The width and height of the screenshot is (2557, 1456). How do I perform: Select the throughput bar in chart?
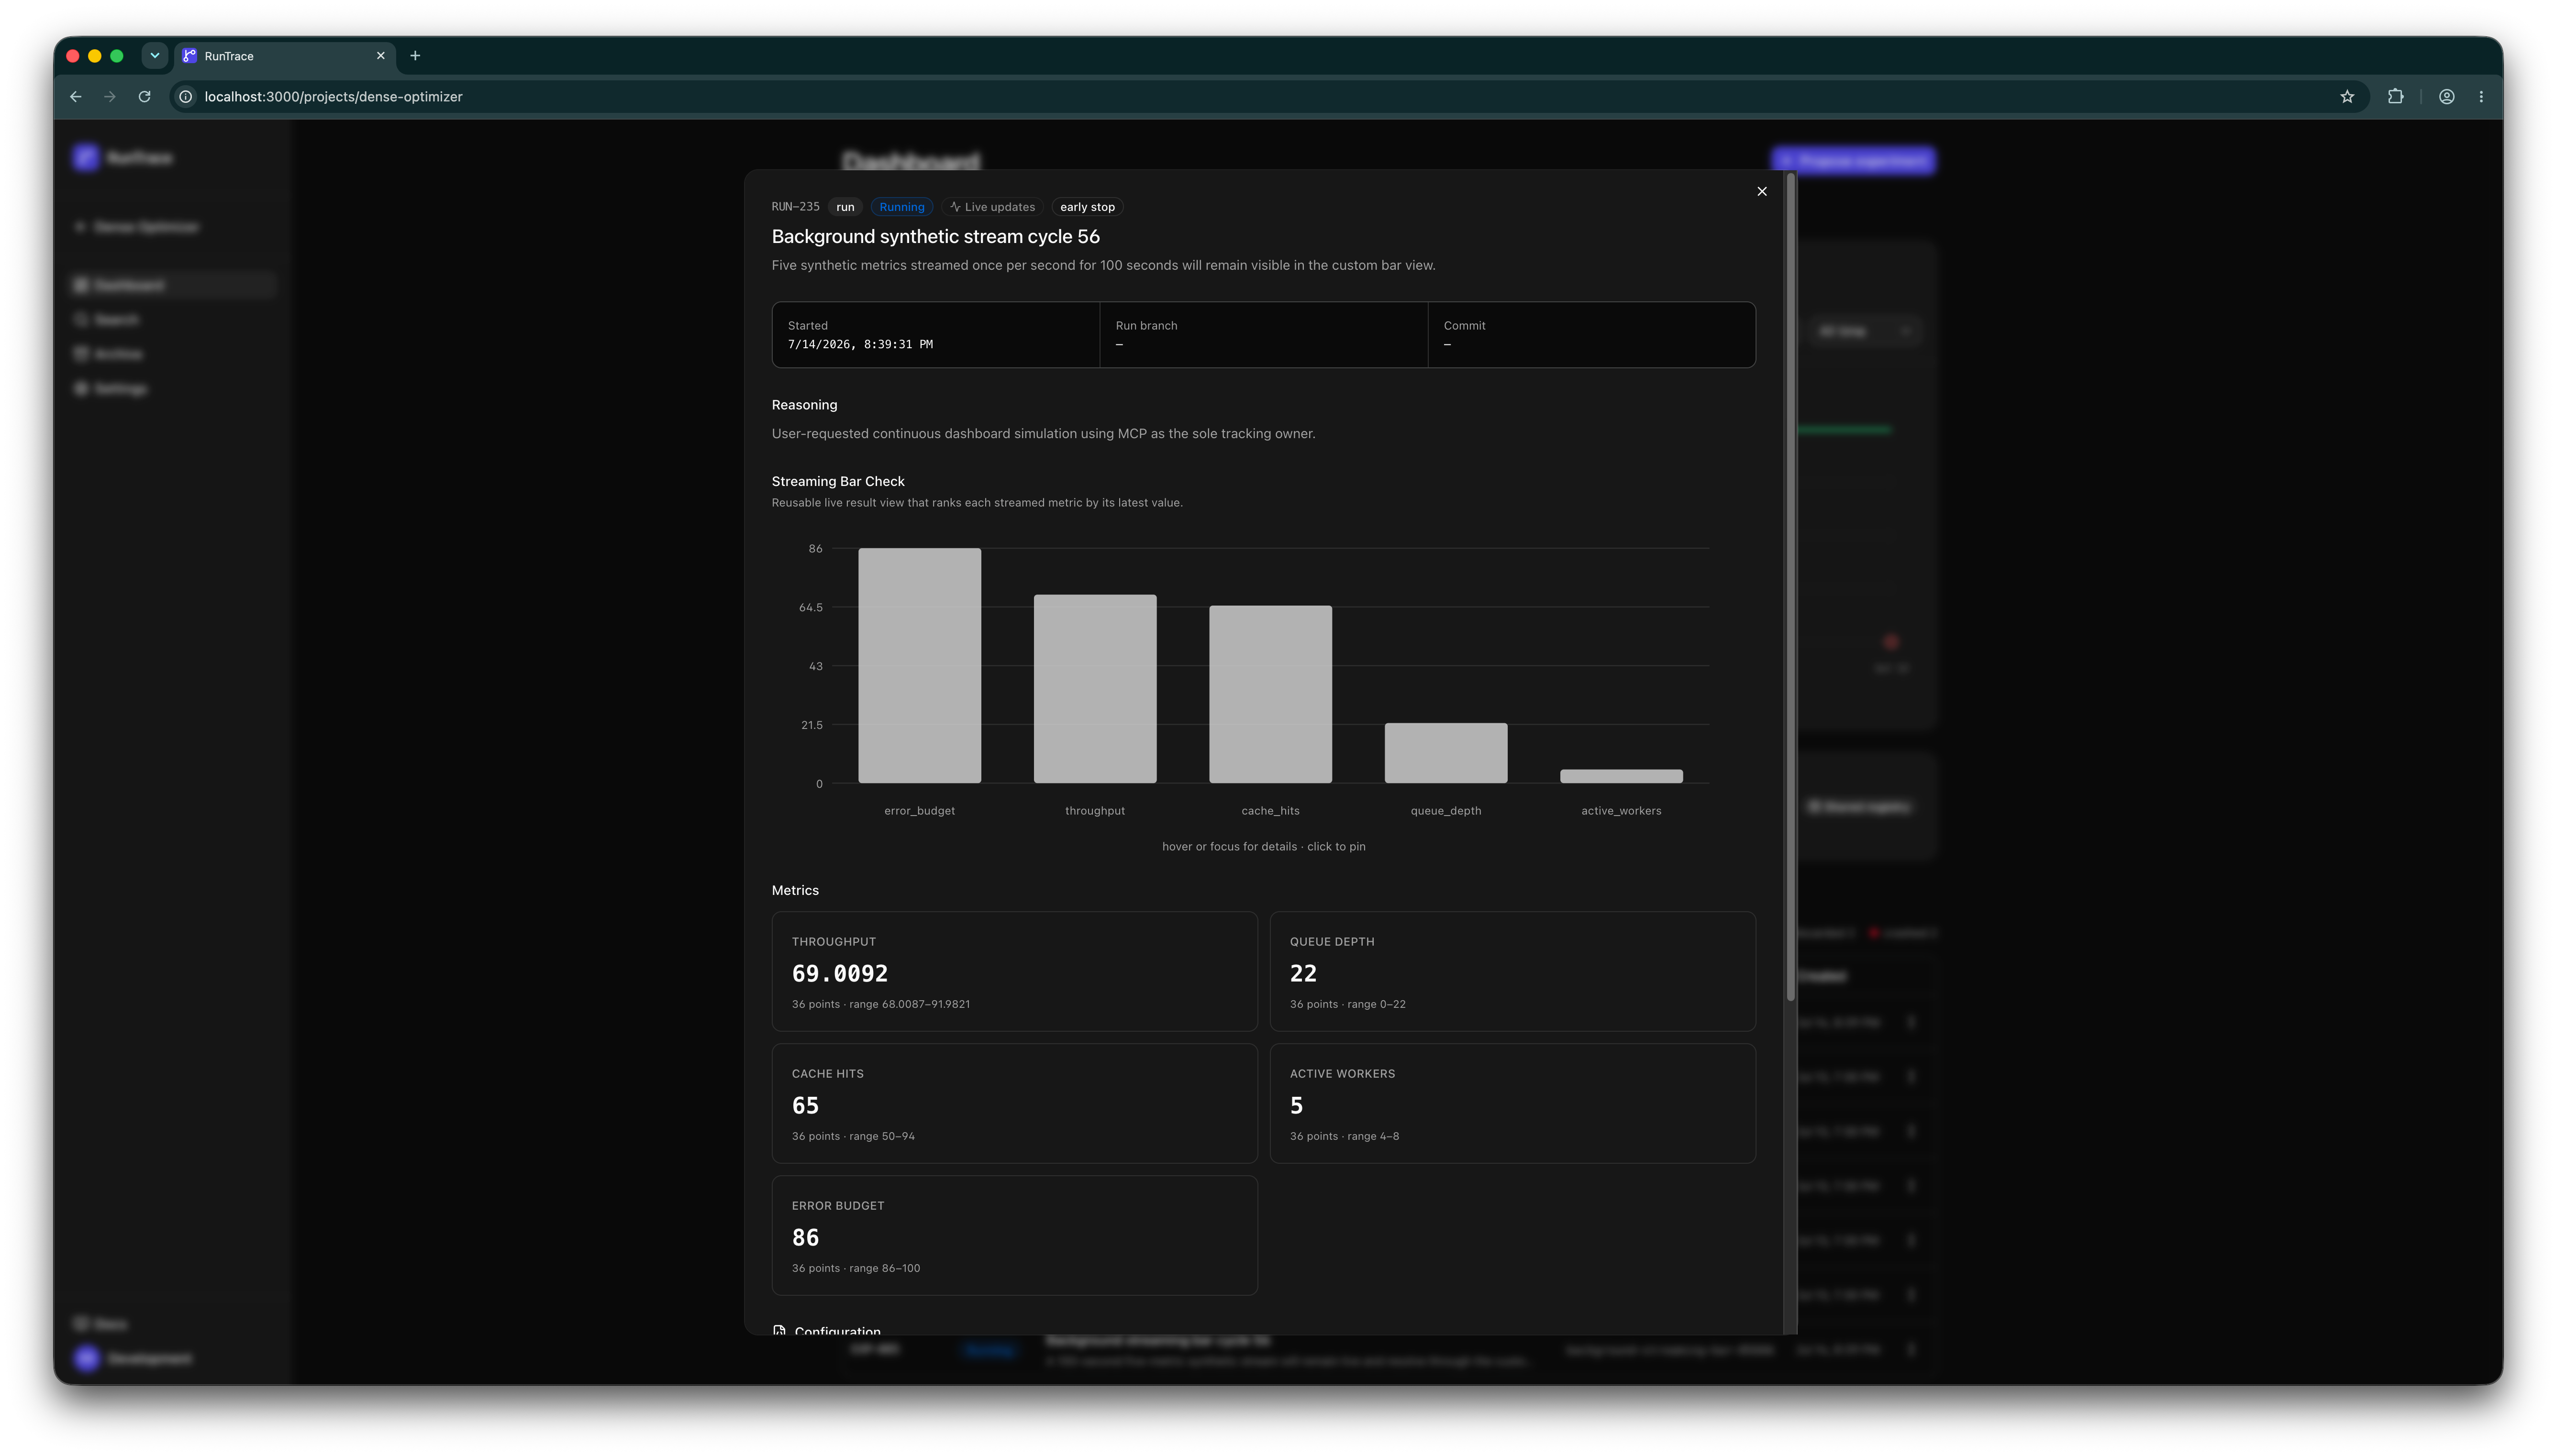tap(1095, 688)
